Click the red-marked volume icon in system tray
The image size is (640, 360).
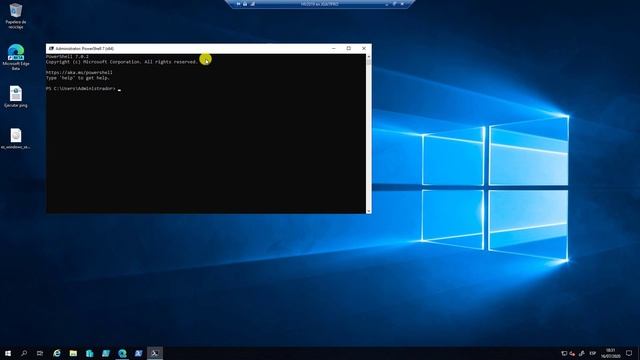pos(572,353)
